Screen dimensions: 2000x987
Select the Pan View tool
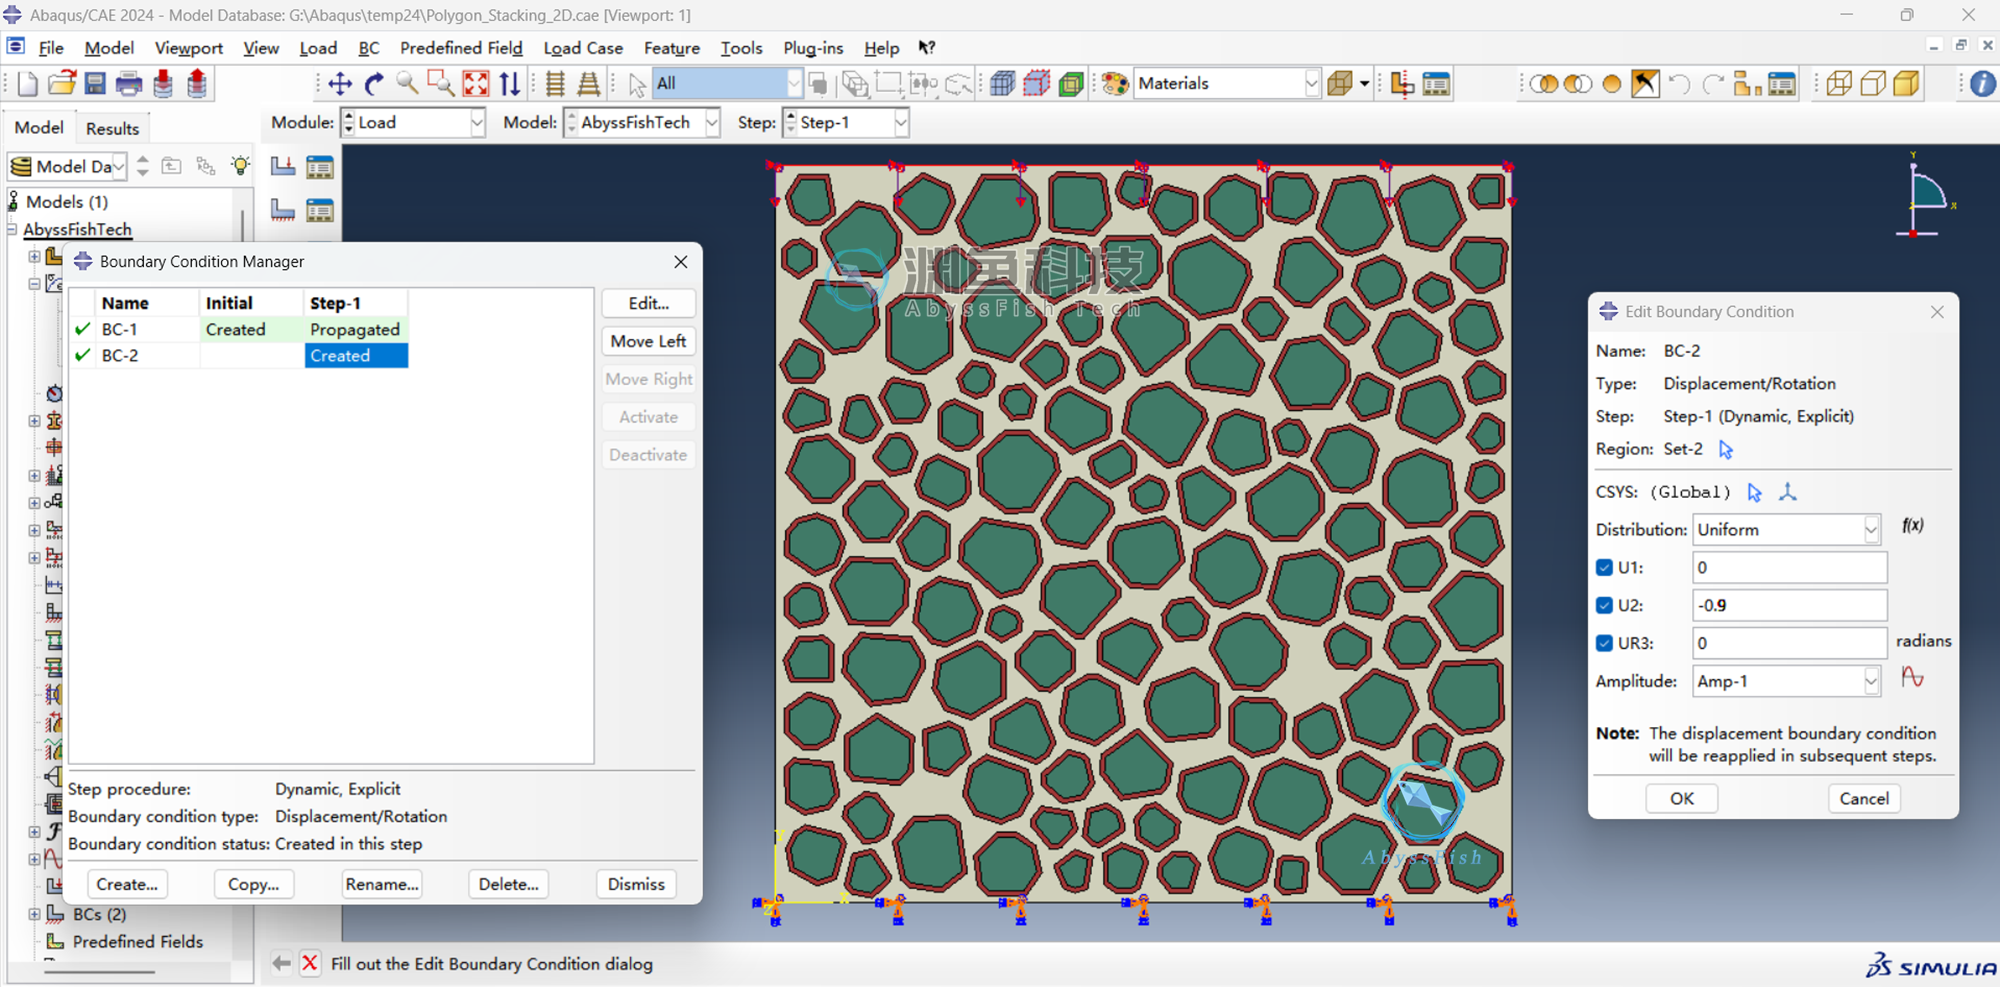click(340, 84)
